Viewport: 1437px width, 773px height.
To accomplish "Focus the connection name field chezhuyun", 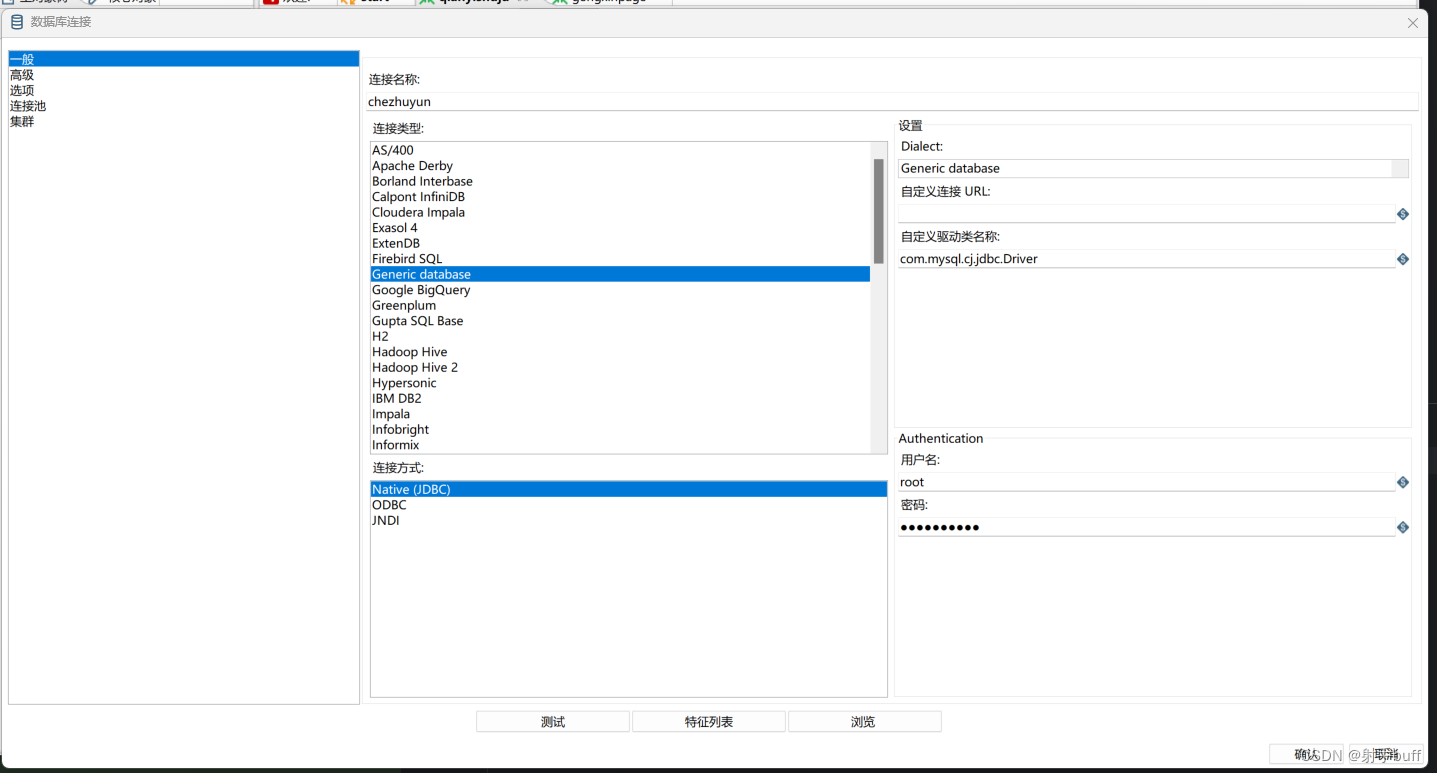I will pos(893,102).
